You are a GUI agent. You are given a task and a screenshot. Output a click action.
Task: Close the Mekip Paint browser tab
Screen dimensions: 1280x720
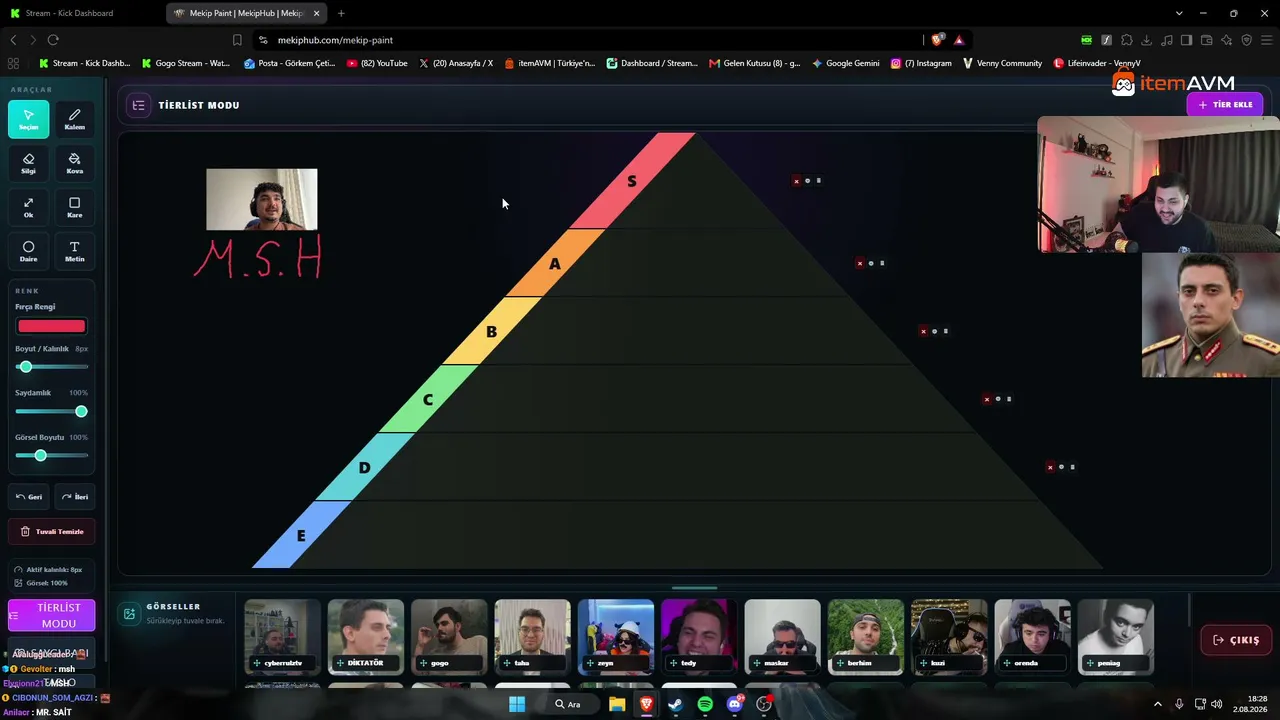coord(316,13)
